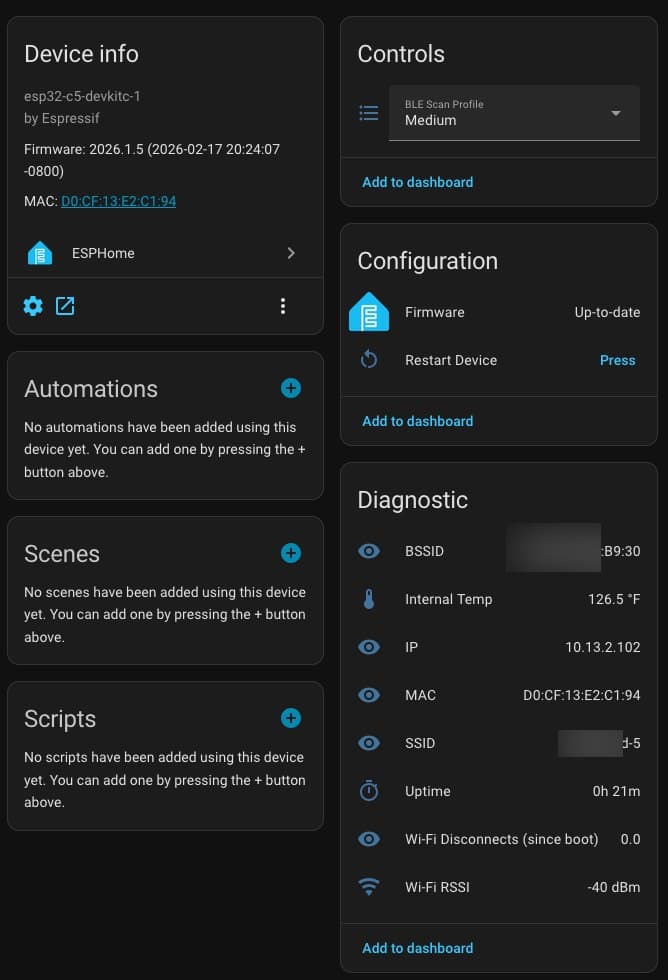Viewport: 668px width, 980px height.
Task: Open the BLE Scan Profile dropdown
Action: pos(514,113)
